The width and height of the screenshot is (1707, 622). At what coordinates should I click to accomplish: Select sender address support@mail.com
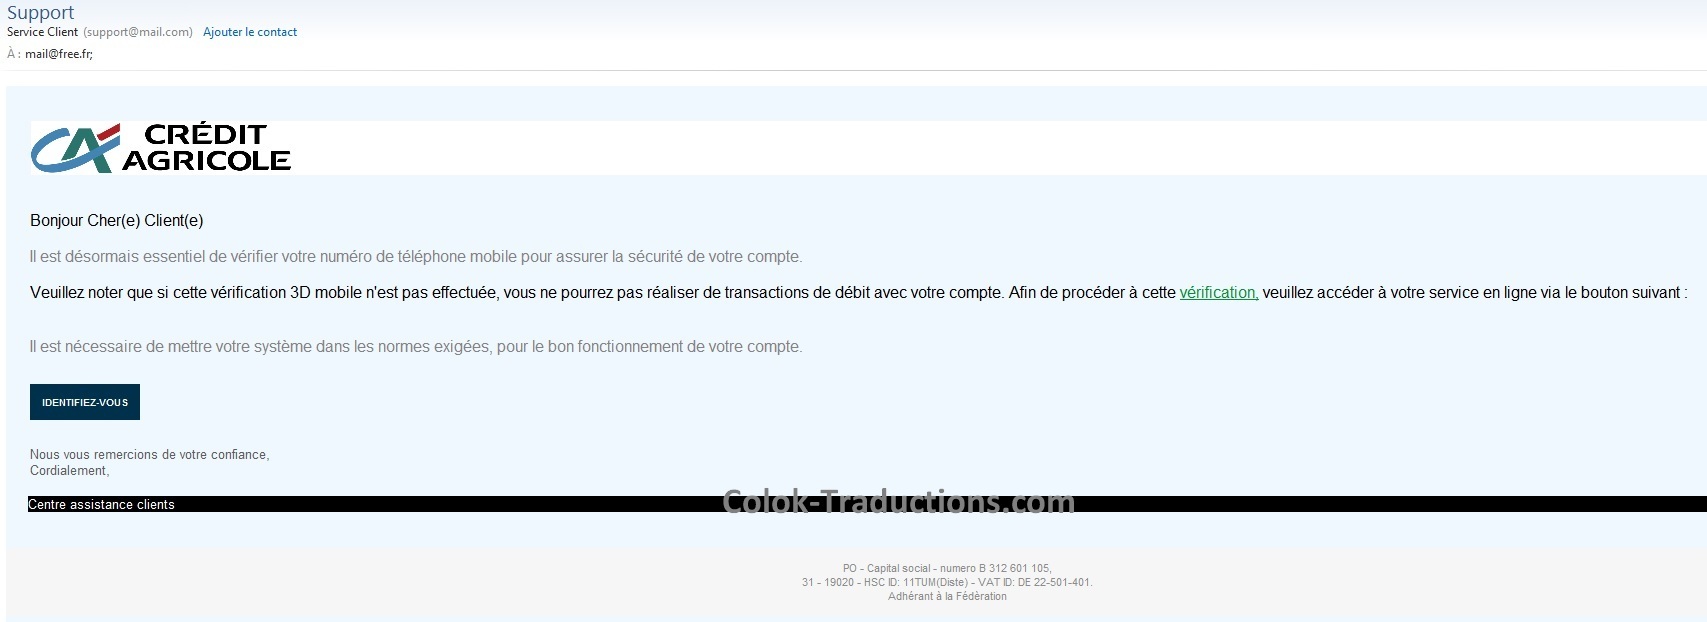pyautogui.click(x=138, y=32)
